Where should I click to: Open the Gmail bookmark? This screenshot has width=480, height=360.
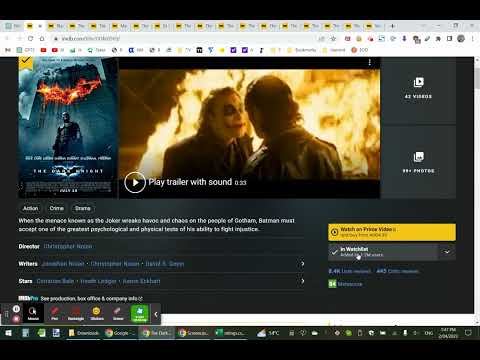point(8,50)
